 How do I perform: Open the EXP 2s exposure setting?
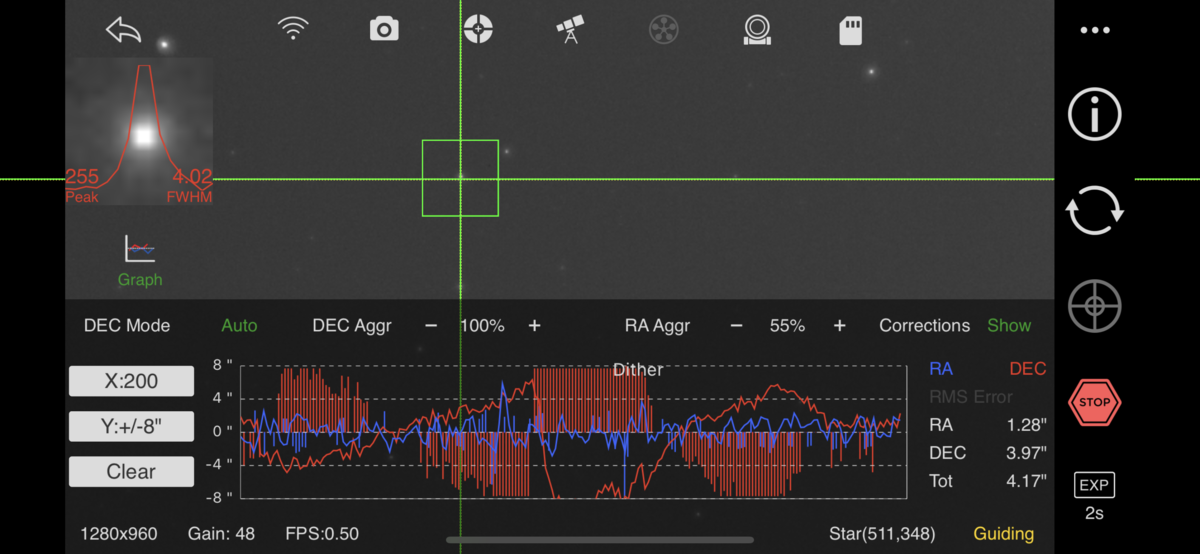tap(1095, 497)
